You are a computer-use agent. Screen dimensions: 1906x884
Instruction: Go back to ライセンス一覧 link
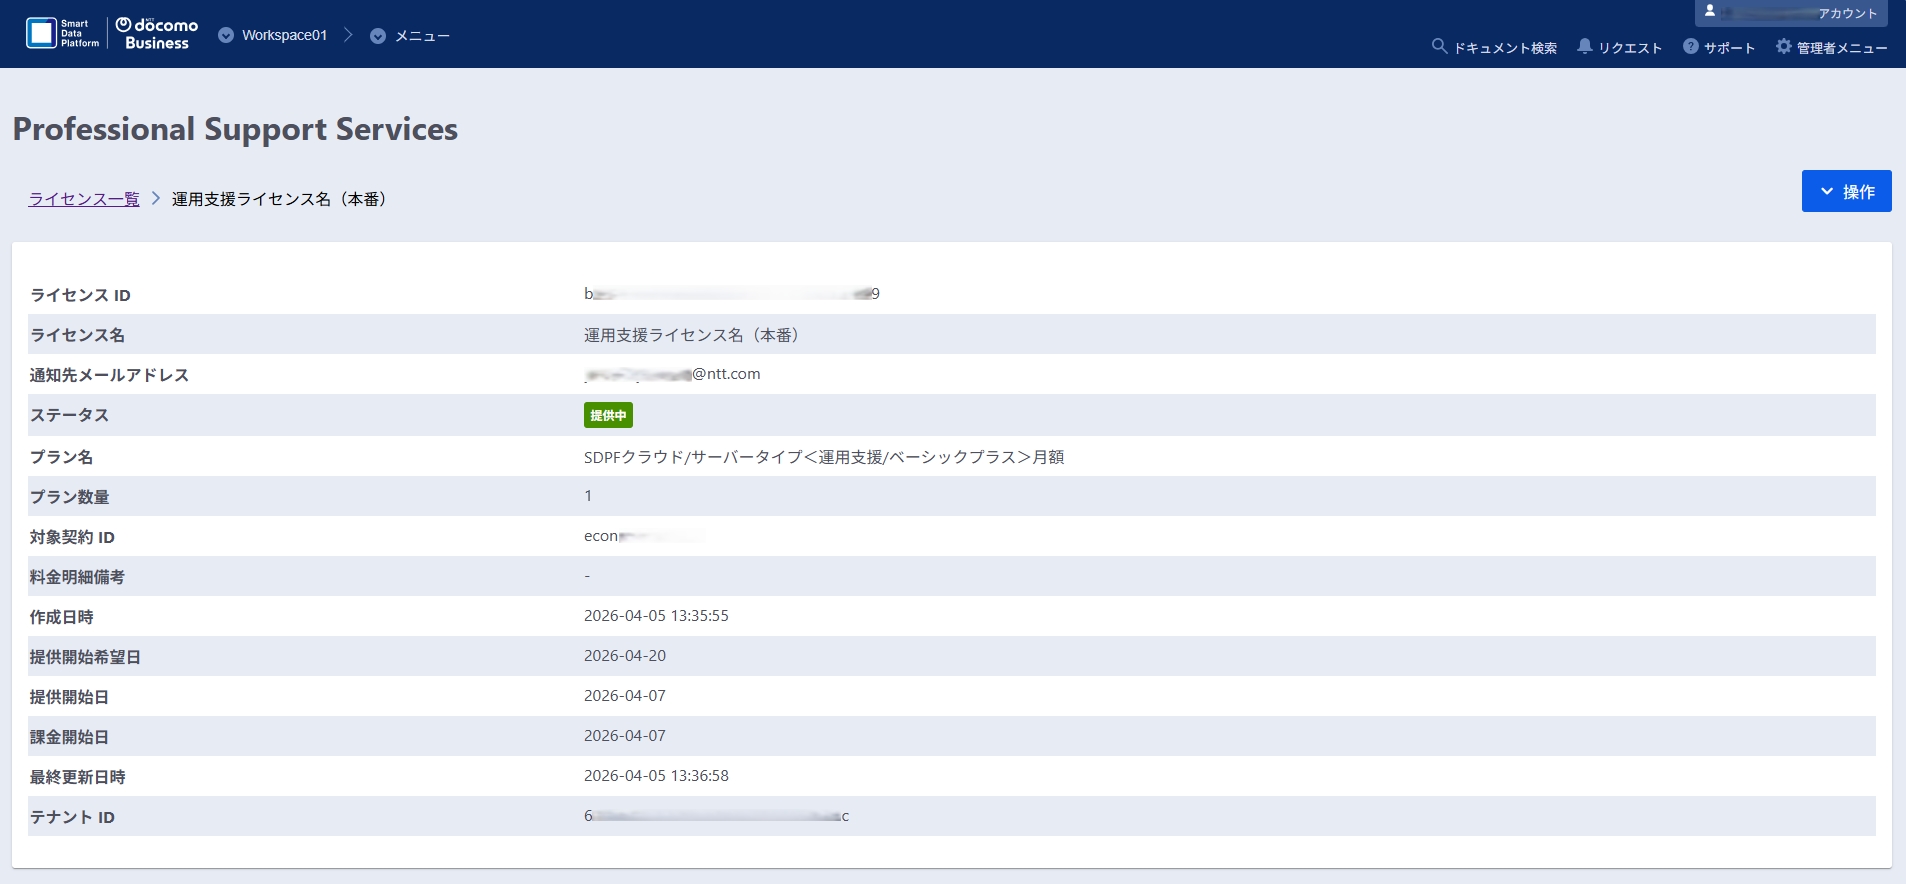click(84, 199)
